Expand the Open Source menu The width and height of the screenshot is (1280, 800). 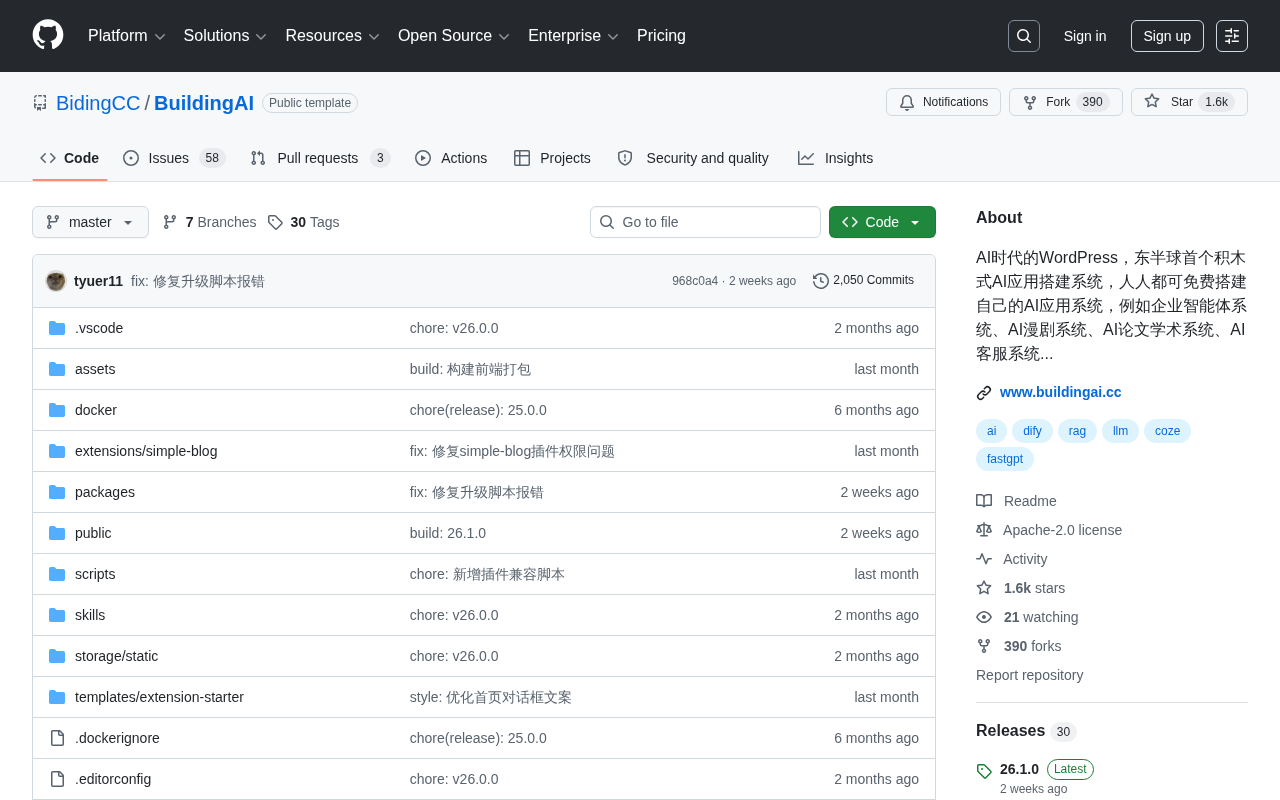(453, 36)
